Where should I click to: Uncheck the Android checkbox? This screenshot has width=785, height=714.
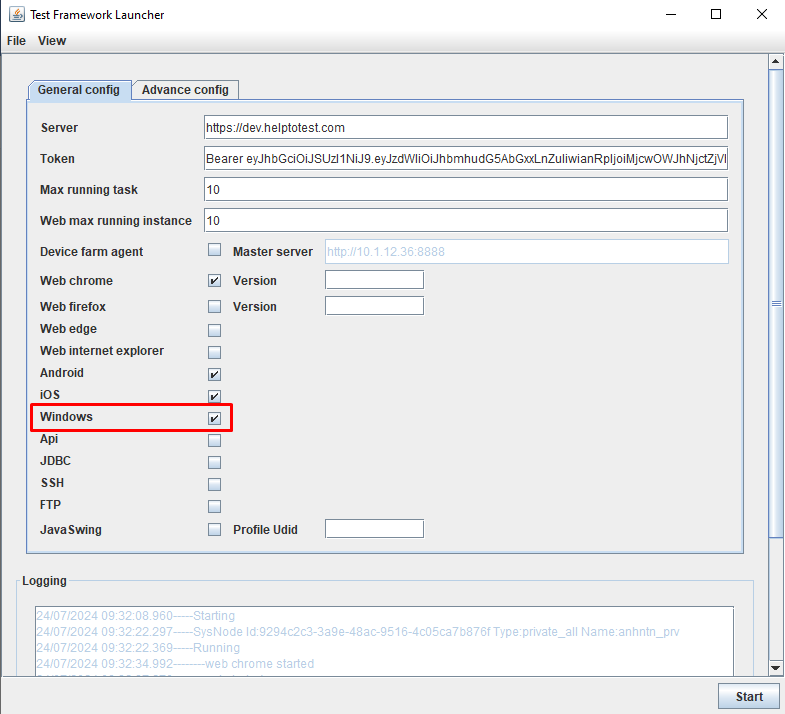pyautogui.click(x=214, y=374)
